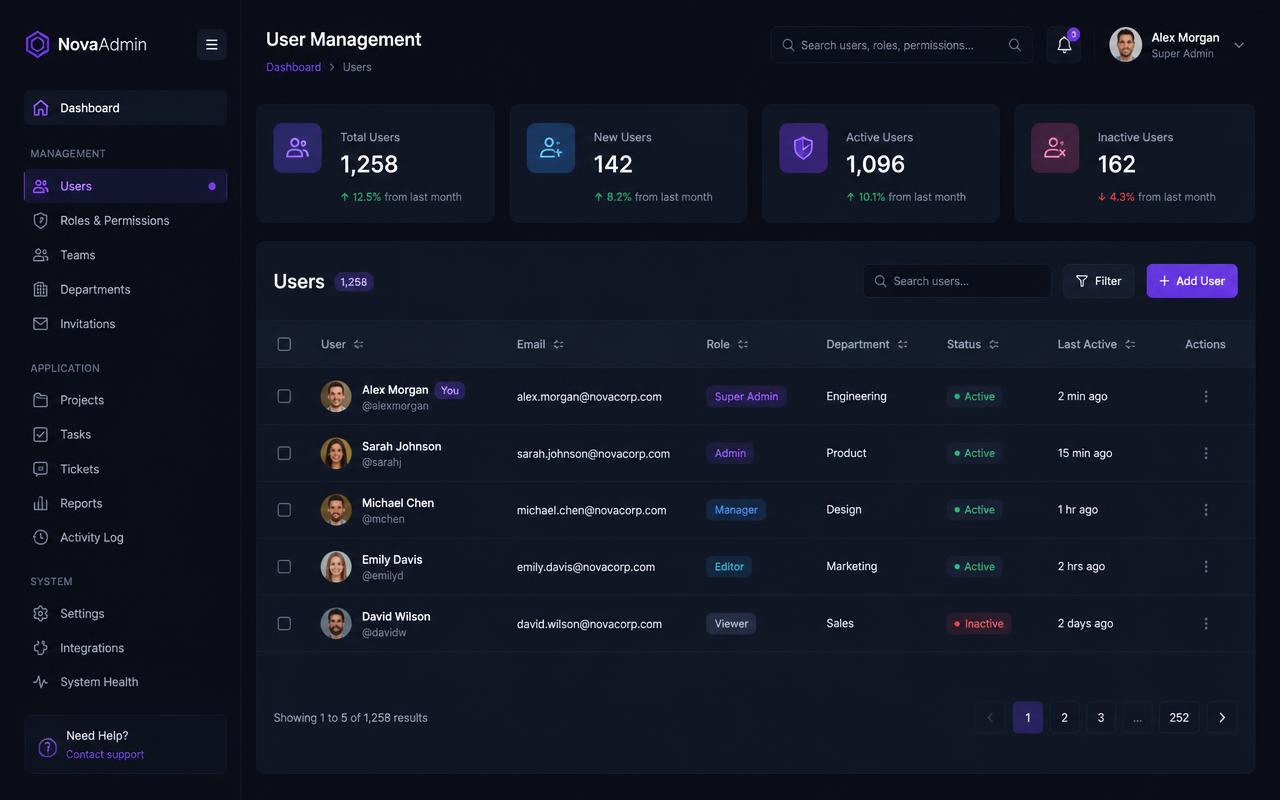This screenshot has height=800, width=1280.
Task: Select Emily Davis row checkbox
Action: 284,566
